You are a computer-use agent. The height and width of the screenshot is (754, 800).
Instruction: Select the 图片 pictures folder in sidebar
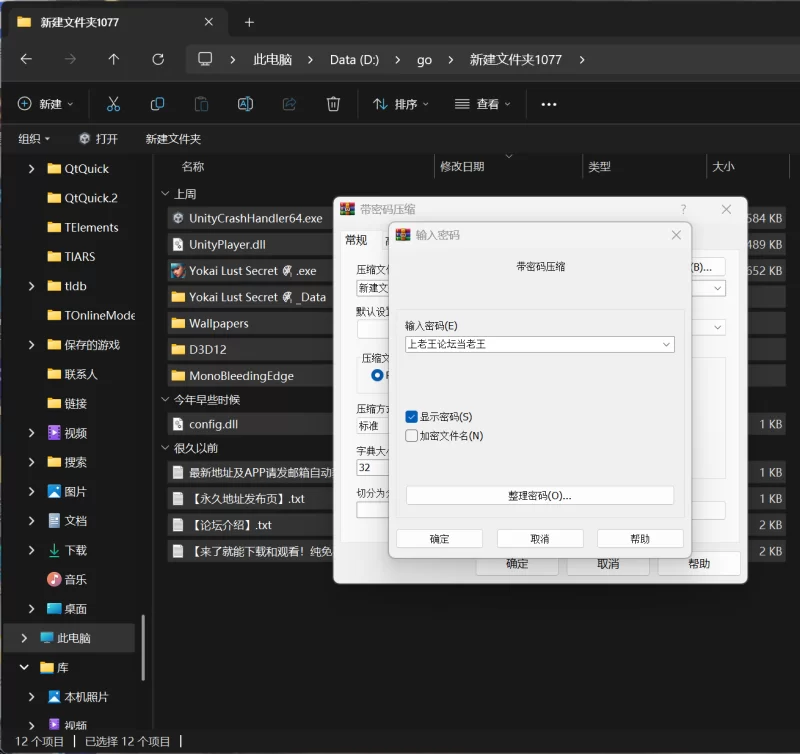coord(67,491)
